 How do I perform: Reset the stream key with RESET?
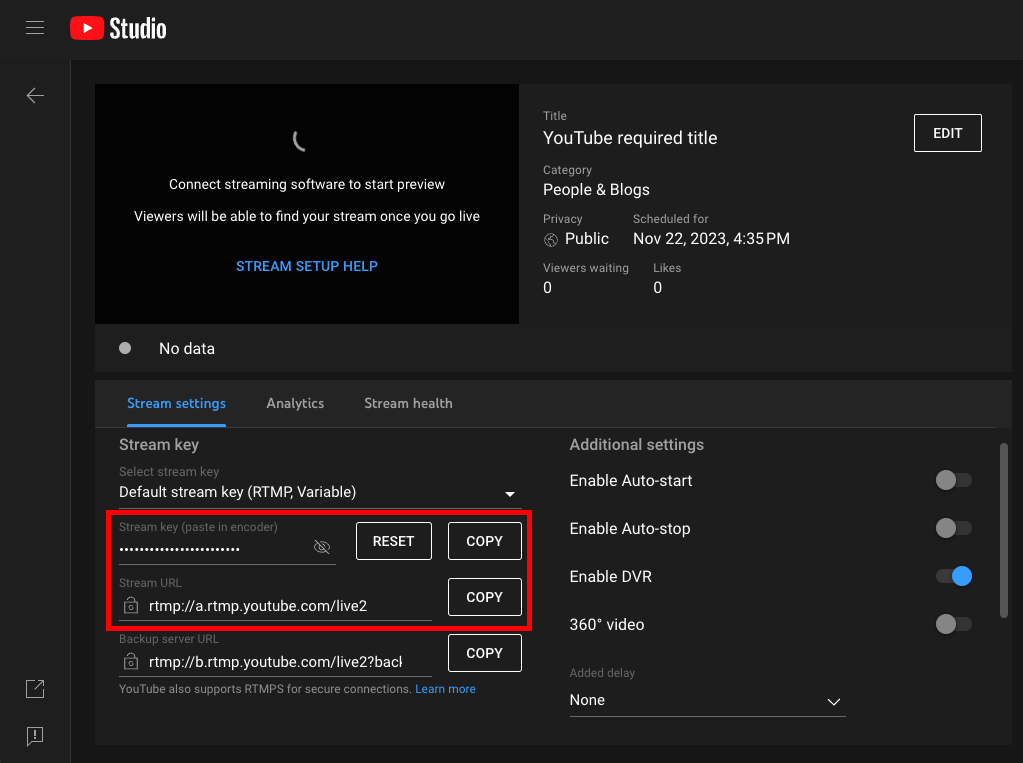pos(393,541)
